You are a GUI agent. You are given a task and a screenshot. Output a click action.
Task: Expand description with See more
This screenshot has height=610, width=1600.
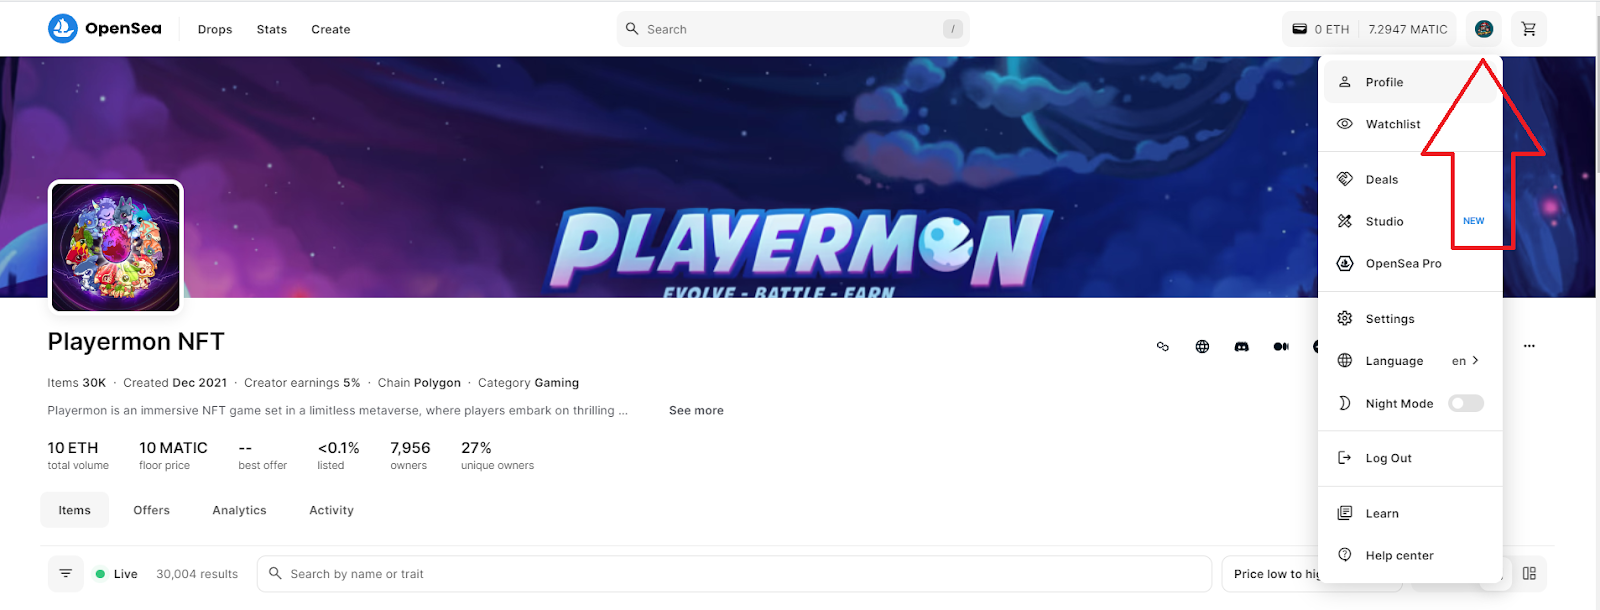coord(696,411)
